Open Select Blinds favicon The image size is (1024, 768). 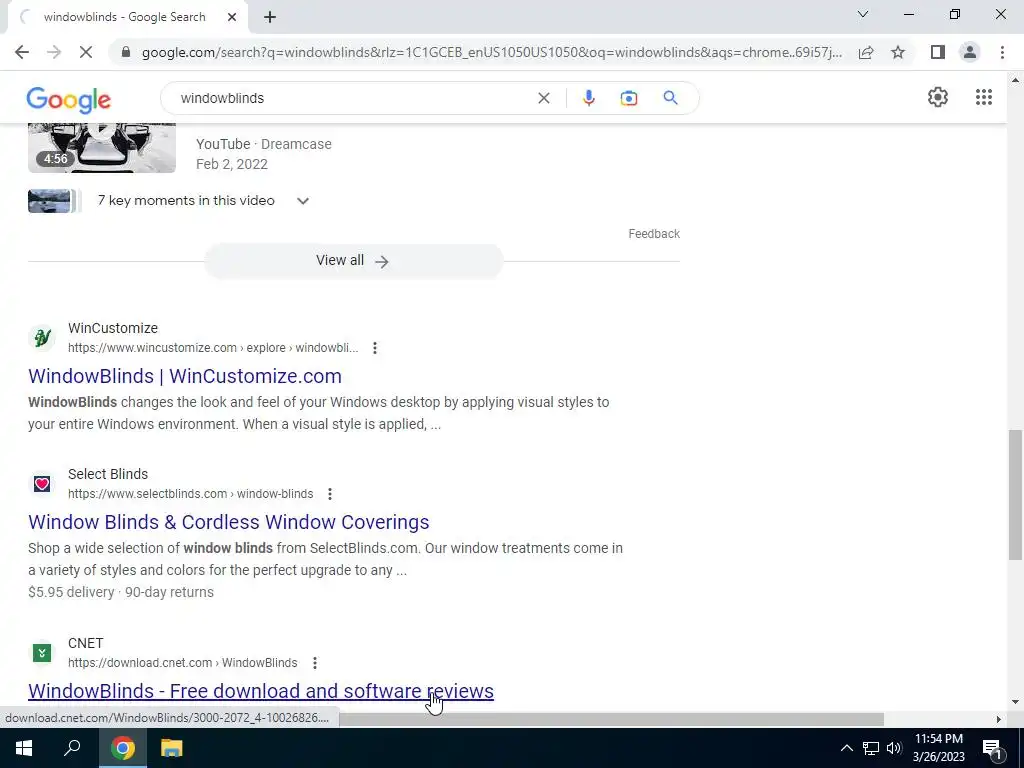coord(42,484)
